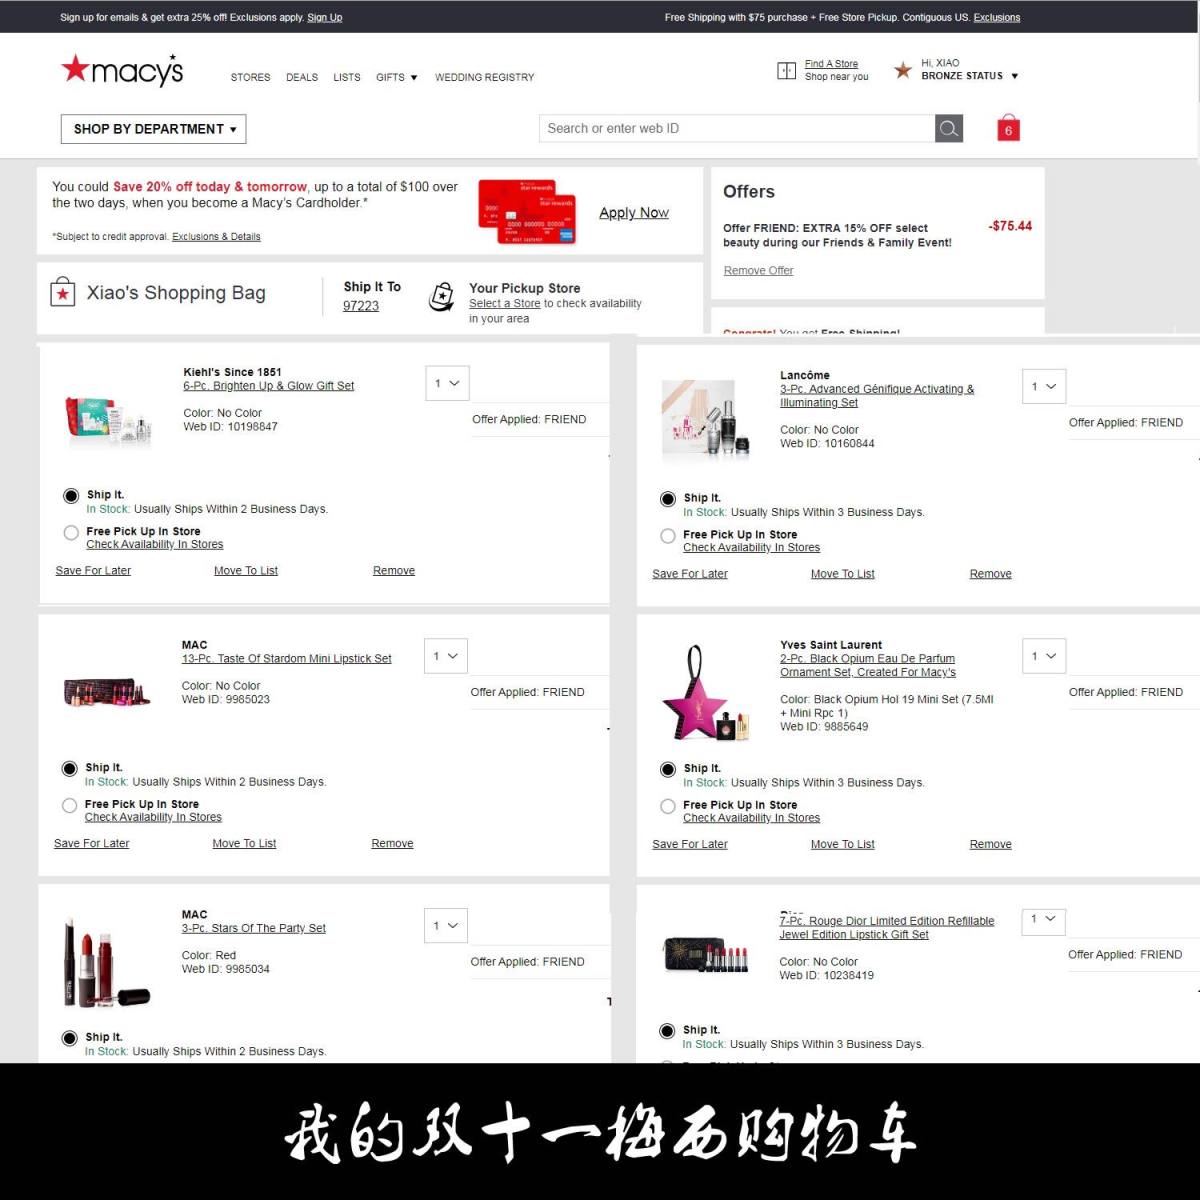Click Xiao's Shopping Bag star icon

[63, 292]
